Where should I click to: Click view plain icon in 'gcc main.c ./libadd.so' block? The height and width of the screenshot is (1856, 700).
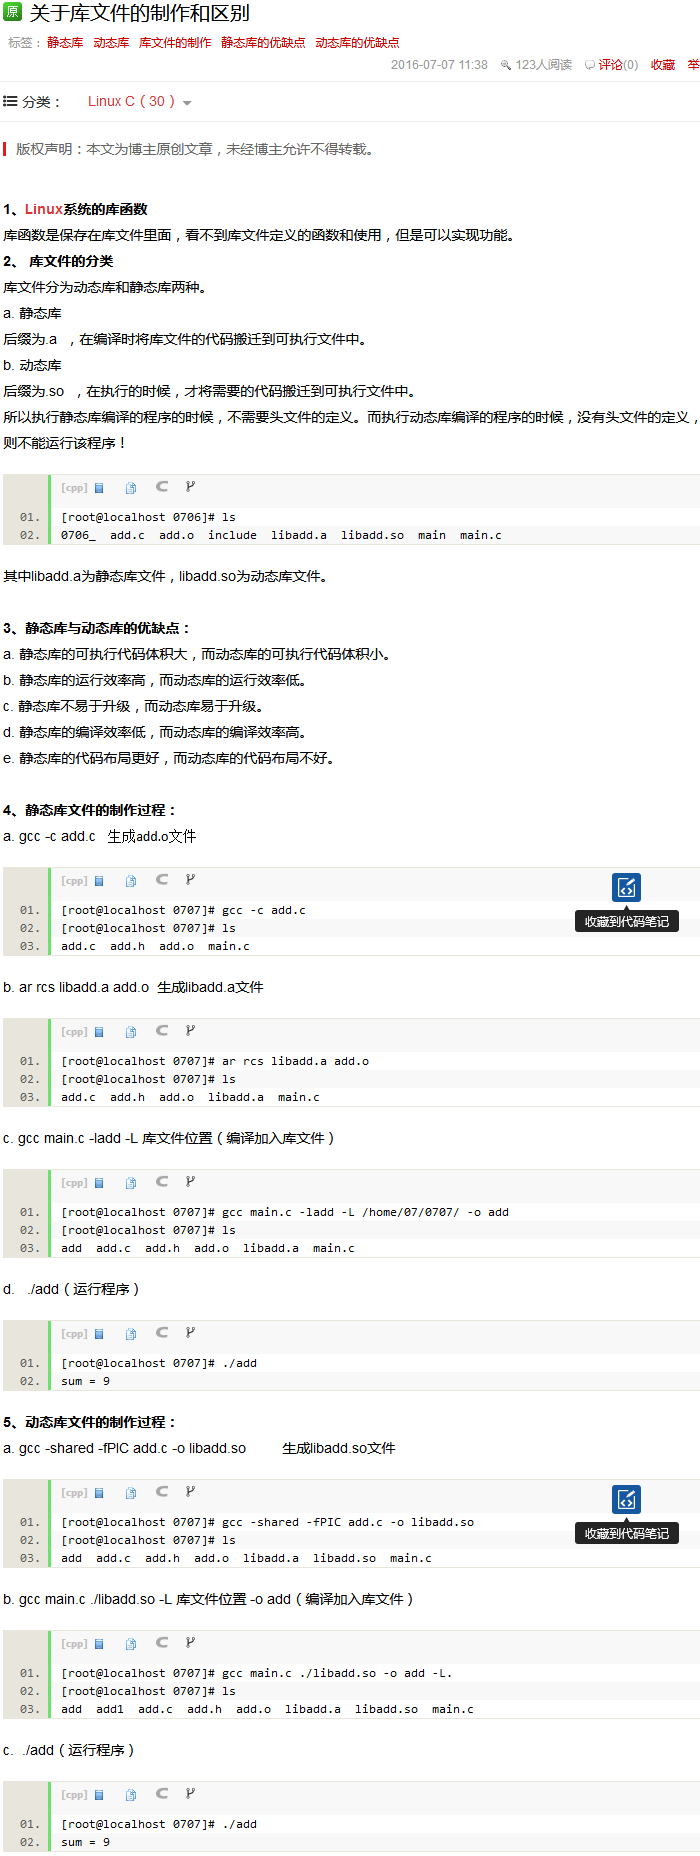[99, 1644]
